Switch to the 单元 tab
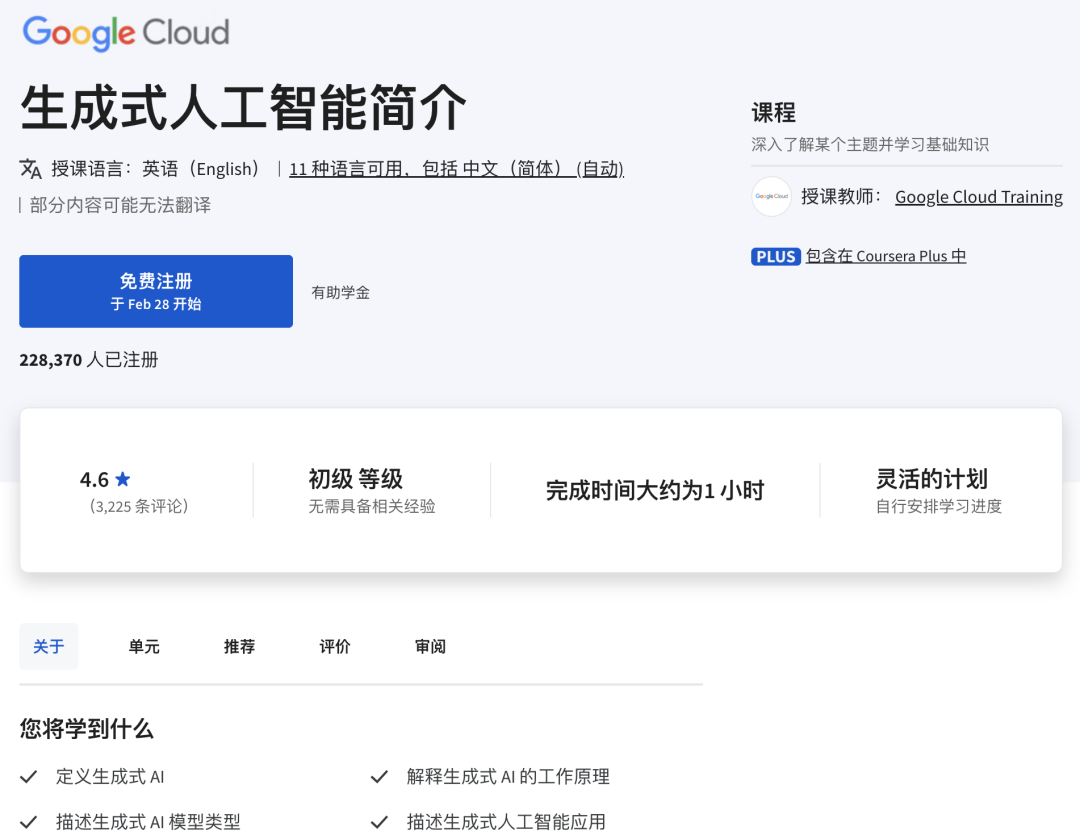This screenshot has width=1080, height=835. coord(142,646)
